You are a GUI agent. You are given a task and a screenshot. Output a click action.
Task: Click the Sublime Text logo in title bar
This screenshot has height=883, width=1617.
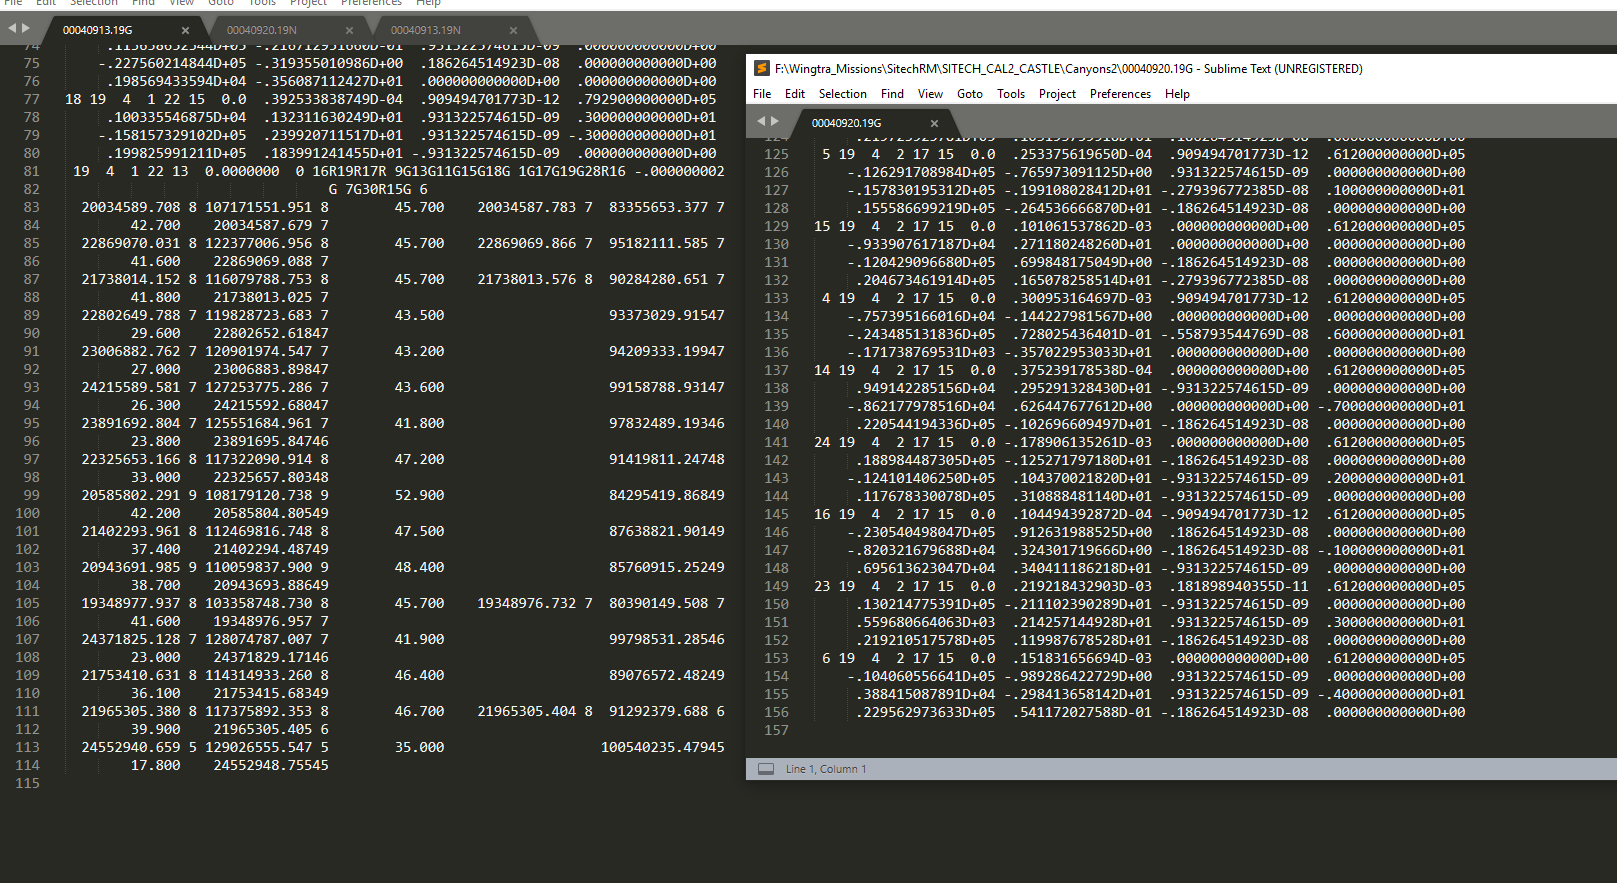point(762,69)
